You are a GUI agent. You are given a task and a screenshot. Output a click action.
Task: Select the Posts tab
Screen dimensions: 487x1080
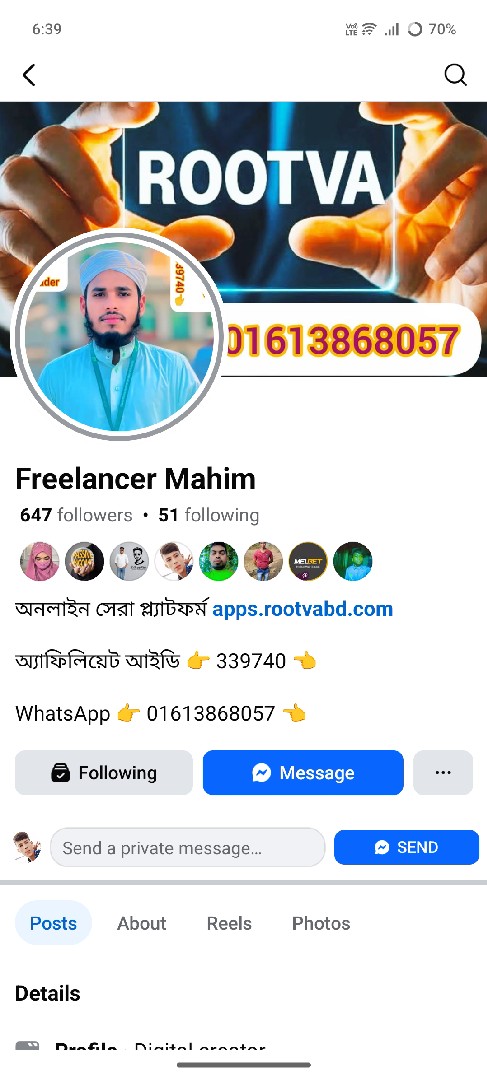coord(53,923)
